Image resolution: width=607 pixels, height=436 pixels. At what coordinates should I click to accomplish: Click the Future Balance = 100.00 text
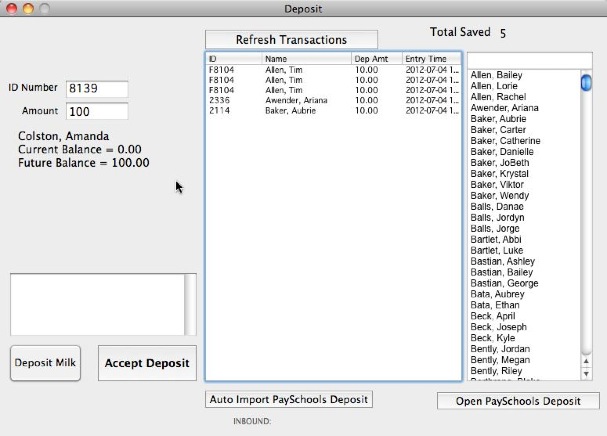pos(84,163)
